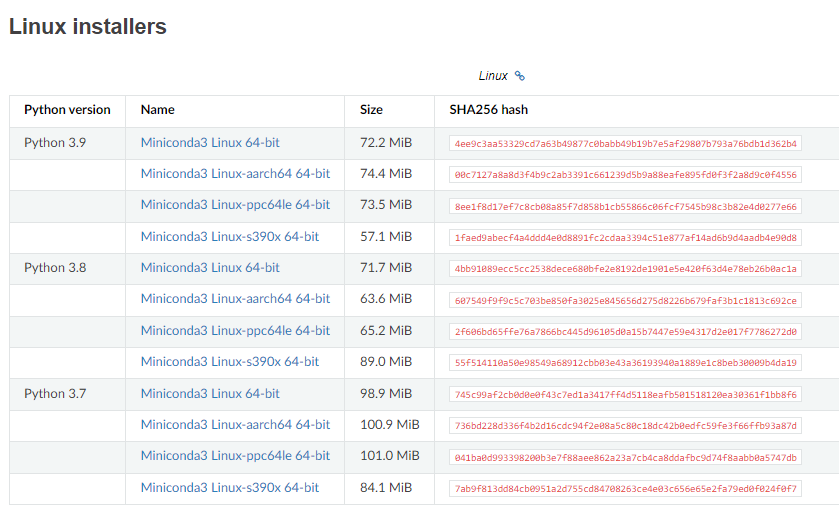The image size is (839, 507).
Task: Click the permalink chain icon beside Linux caption
Action: [x=520, y=76]
